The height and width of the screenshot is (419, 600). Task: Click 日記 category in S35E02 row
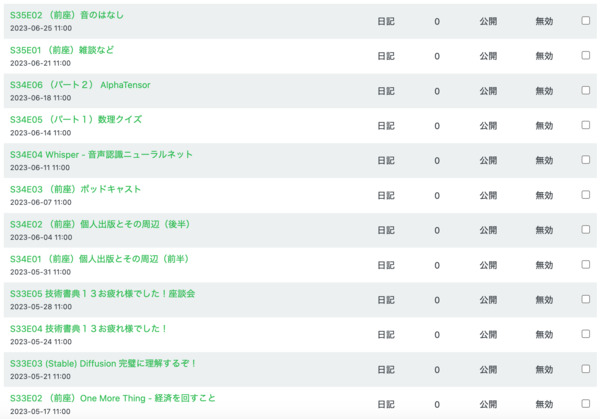pos(386,21)
